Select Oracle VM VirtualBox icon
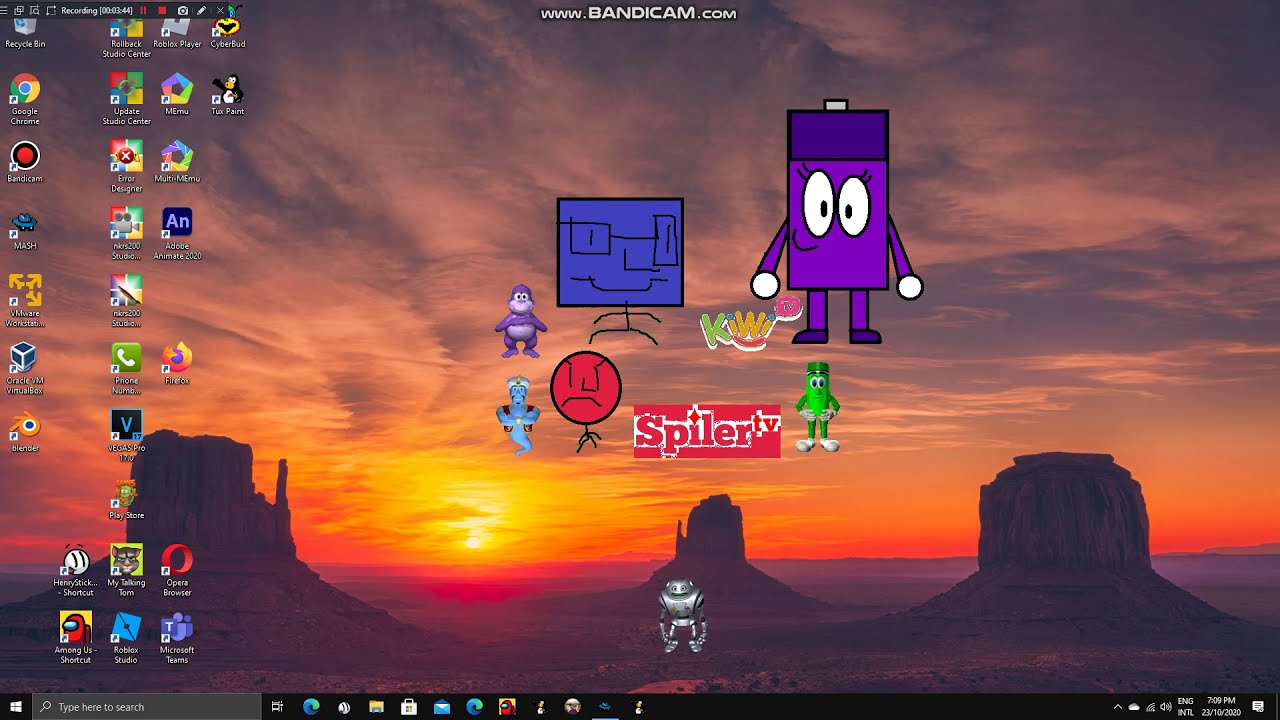 pyautogui.click(x=25, y=368)
